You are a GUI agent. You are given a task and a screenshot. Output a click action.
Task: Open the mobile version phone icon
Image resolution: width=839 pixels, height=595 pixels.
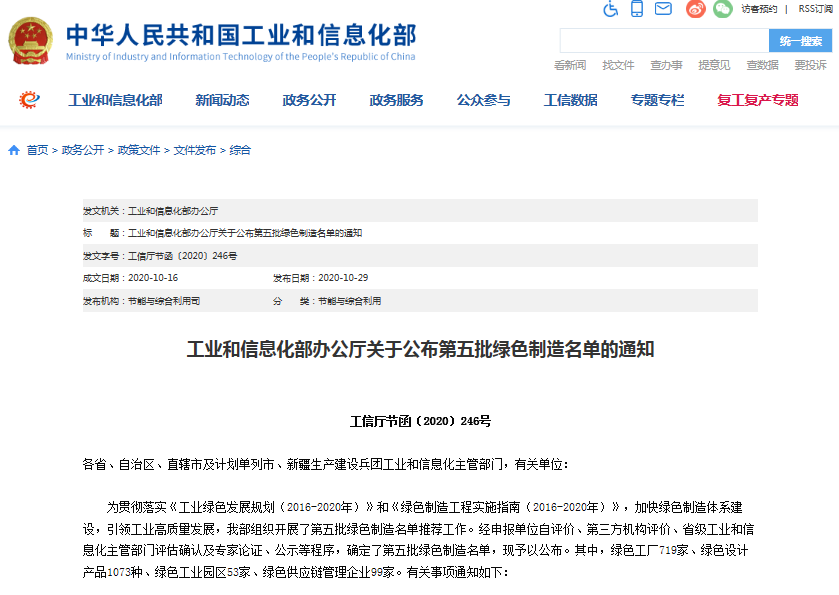[637, 9]
